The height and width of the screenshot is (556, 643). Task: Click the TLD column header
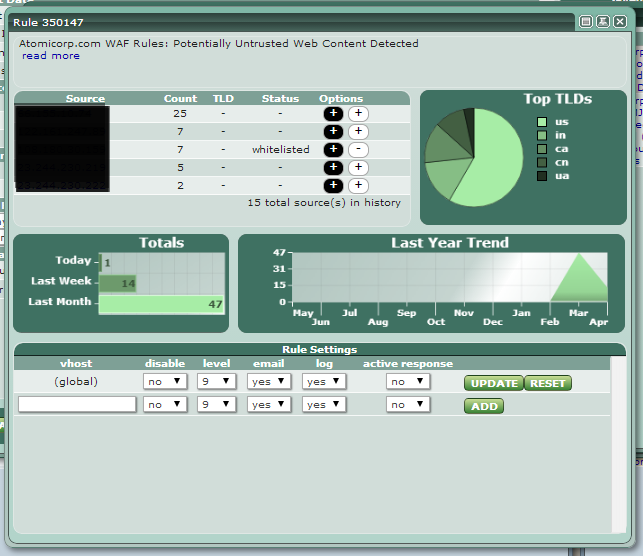223,98
